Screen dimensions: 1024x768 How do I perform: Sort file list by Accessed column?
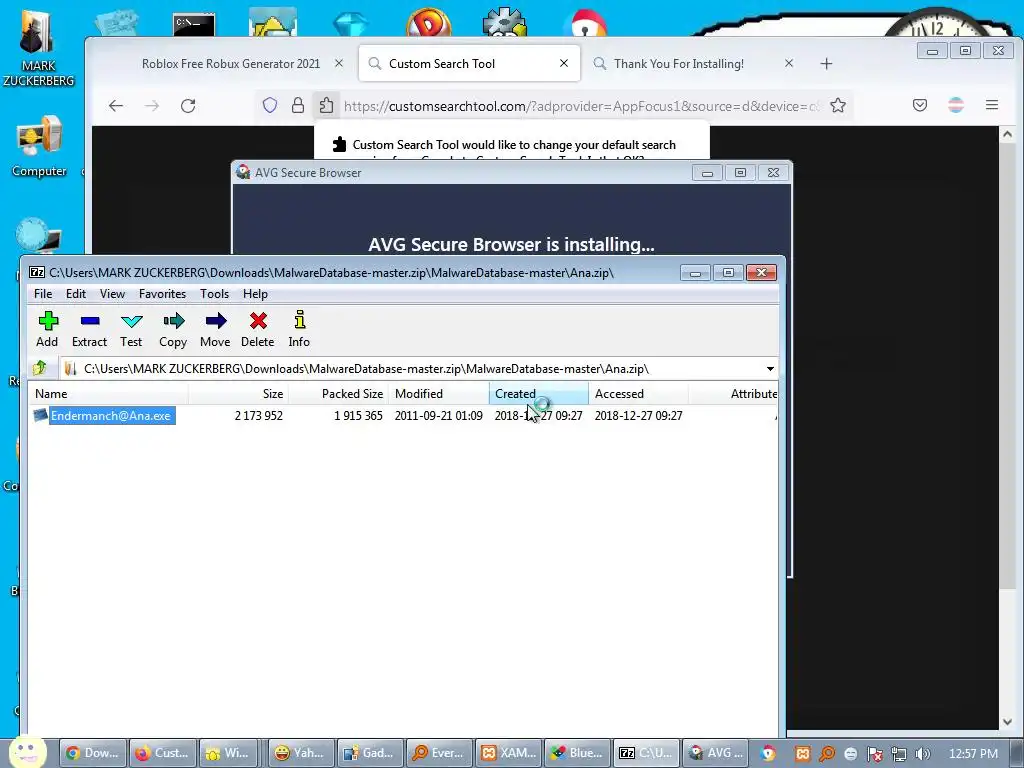click(x=639, y=394)
